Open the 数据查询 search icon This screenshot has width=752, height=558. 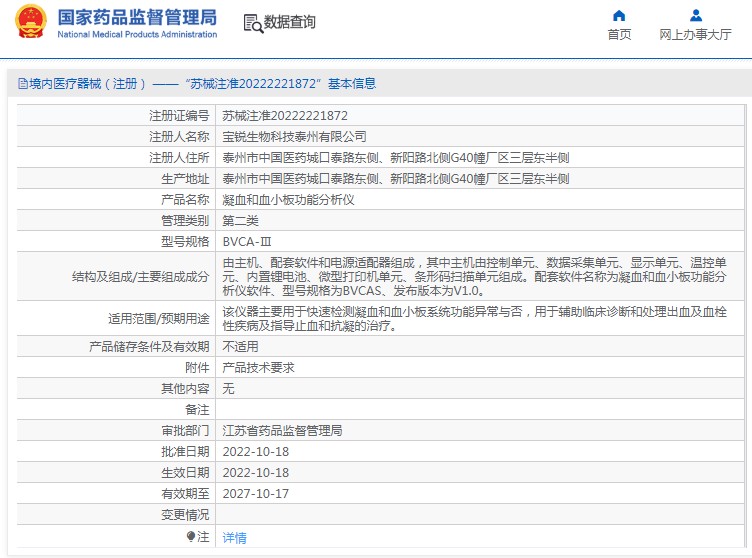click(253, 24)
